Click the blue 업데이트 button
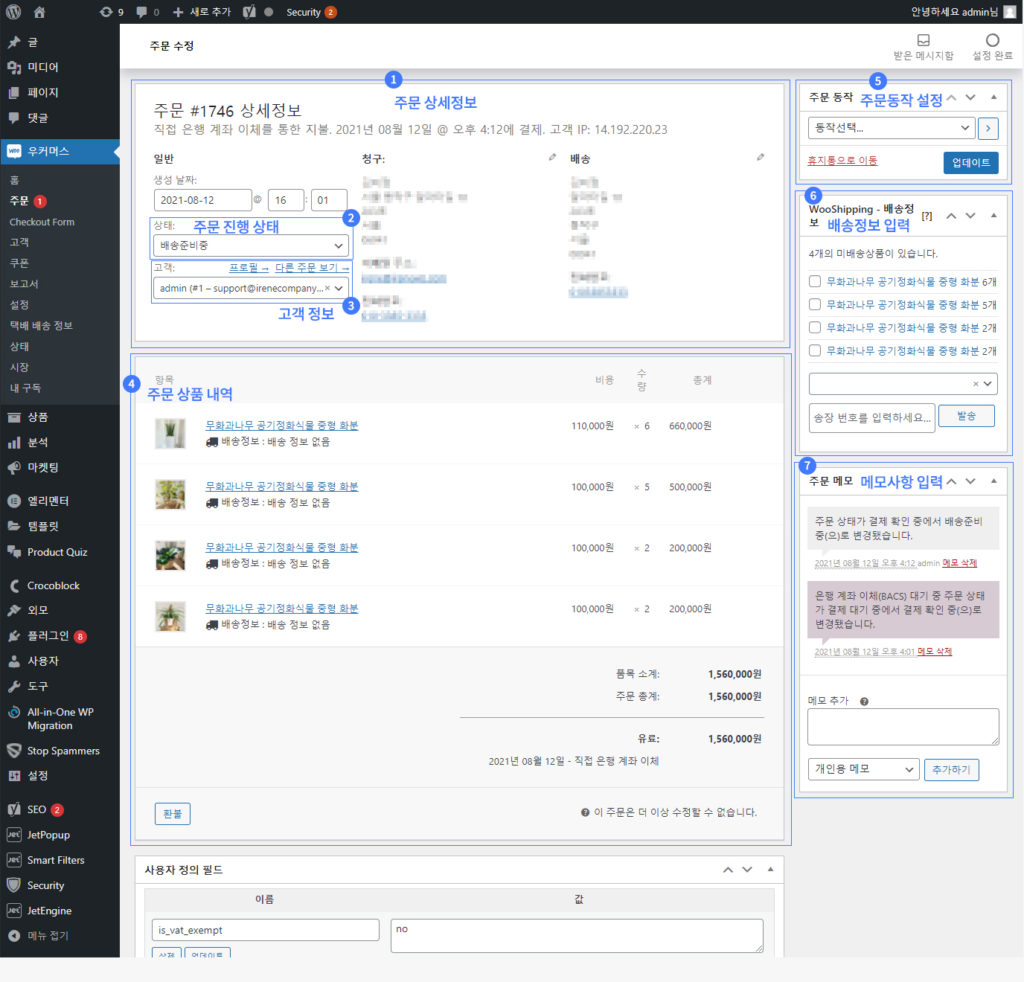 click(x=970, y=162)
